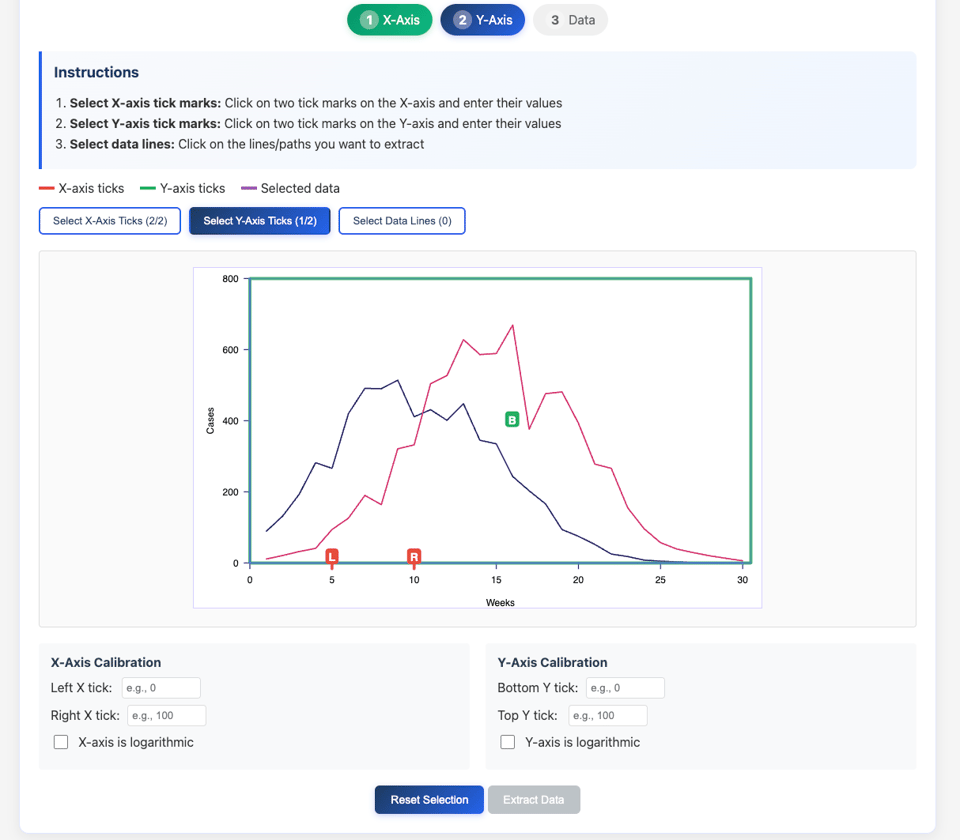Click the 25 tick label on X-axis
This screenshot has width=960, height=840.
660,580
